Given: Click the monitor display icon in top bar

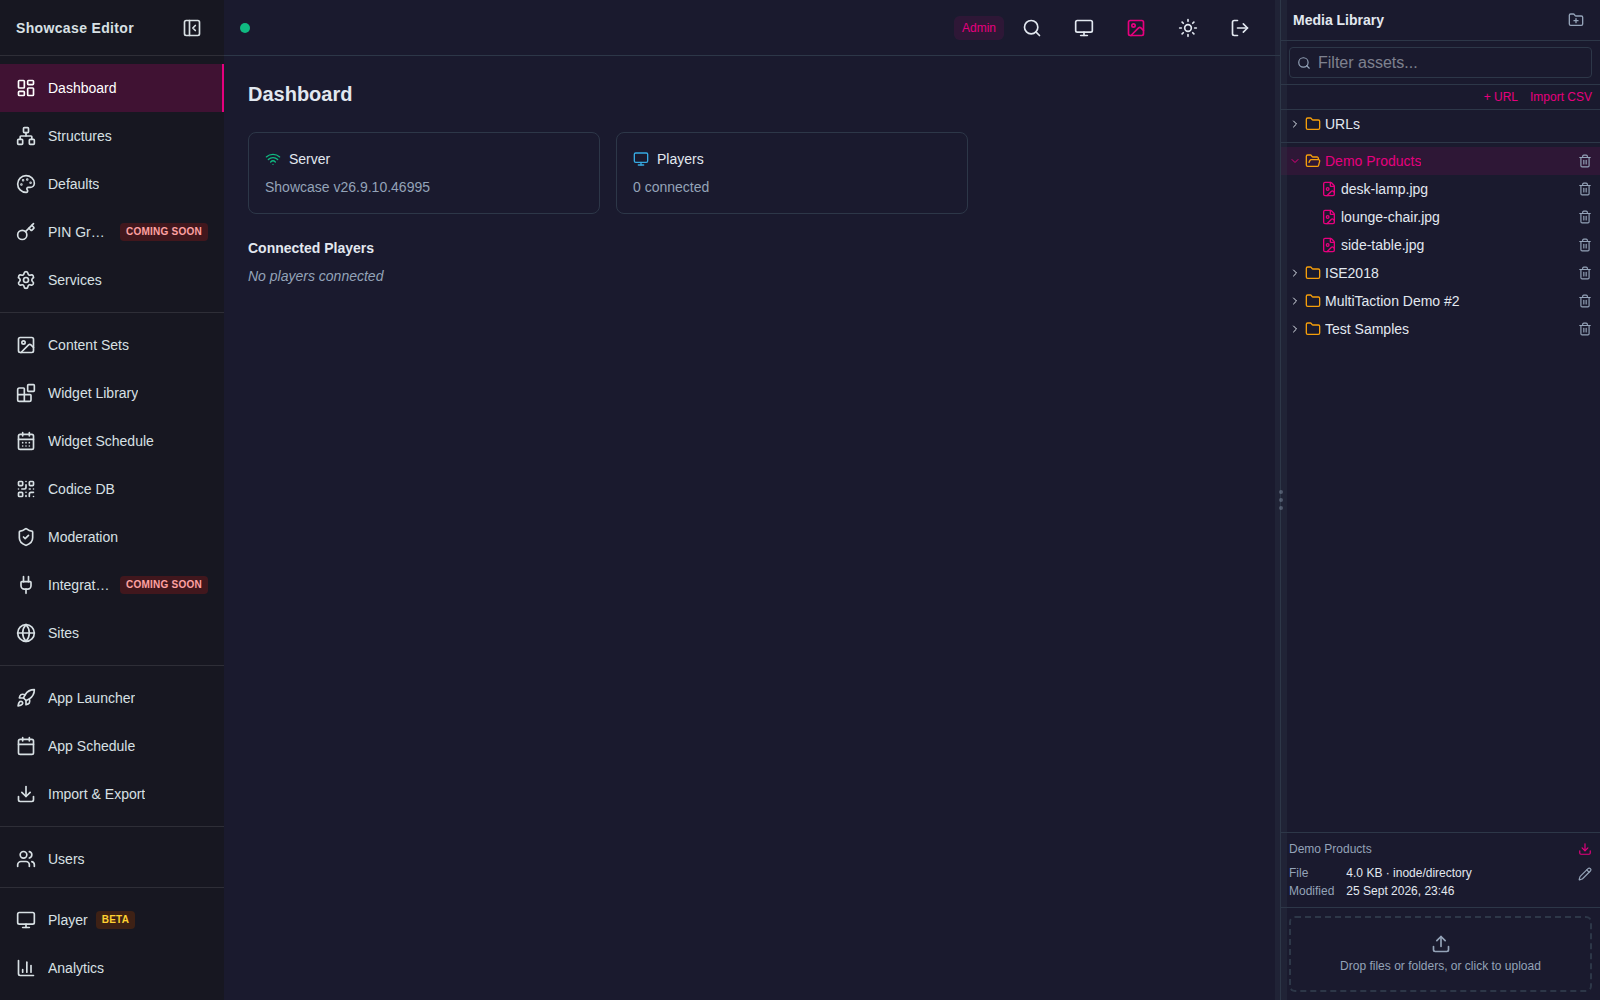Looking at the screenshot, I should [x=1084, y=28].
